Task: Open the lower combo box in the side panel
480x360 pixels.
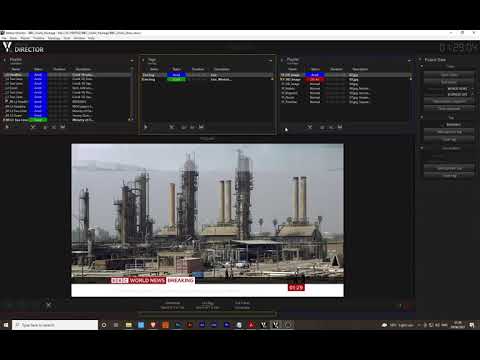Action: [460, 94]
